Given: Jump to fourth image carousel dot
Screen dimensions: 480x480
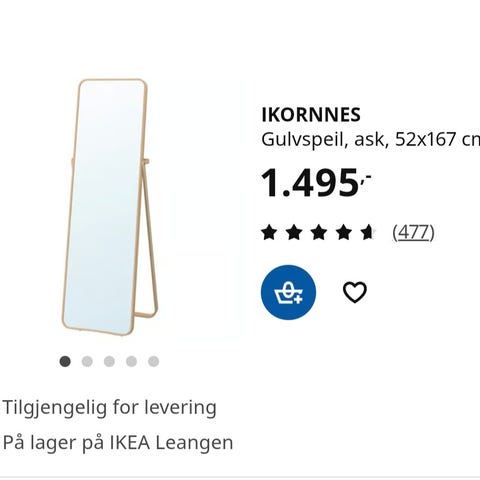Looking at the screenshot, I should tap(131, 361).
